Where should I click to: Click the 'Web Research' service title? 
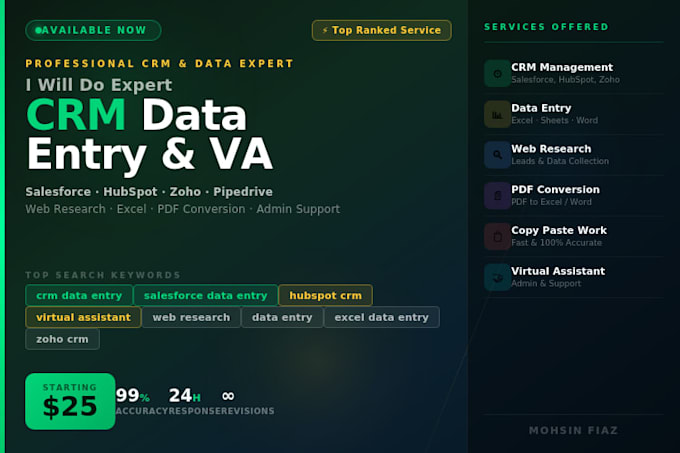tap(551, 149)
